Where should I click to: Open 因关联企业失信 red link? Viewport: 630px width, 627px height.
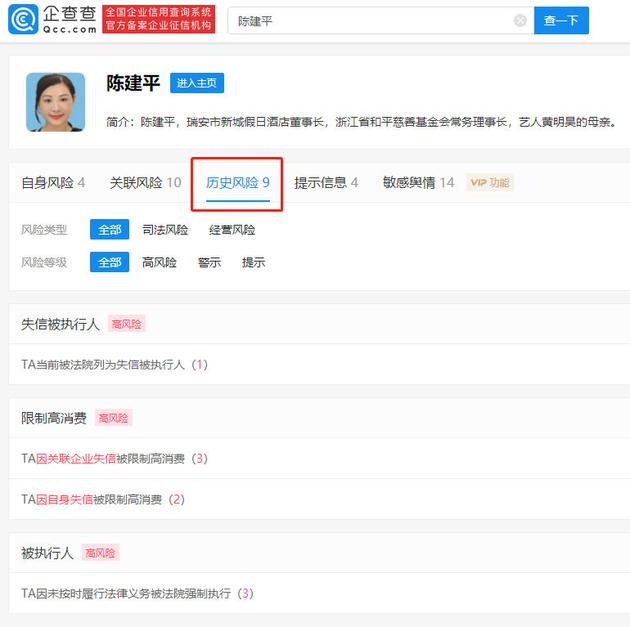click(76, 459)
